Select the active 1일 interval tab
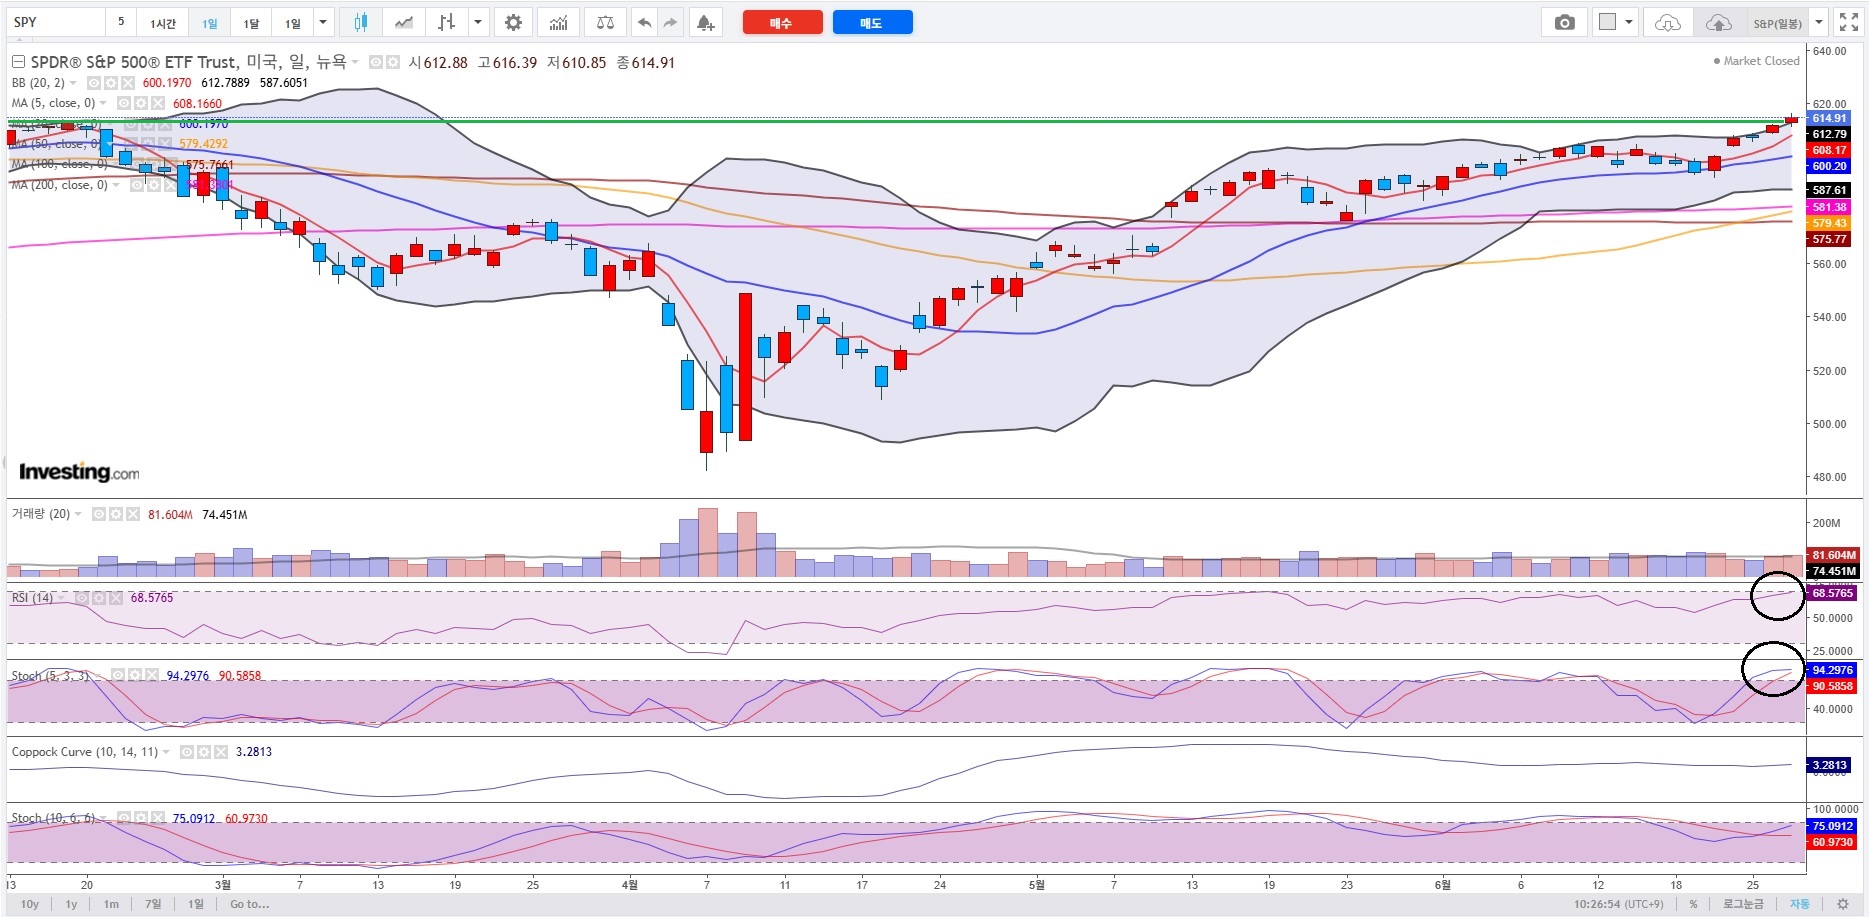 [x=209, y=22]
